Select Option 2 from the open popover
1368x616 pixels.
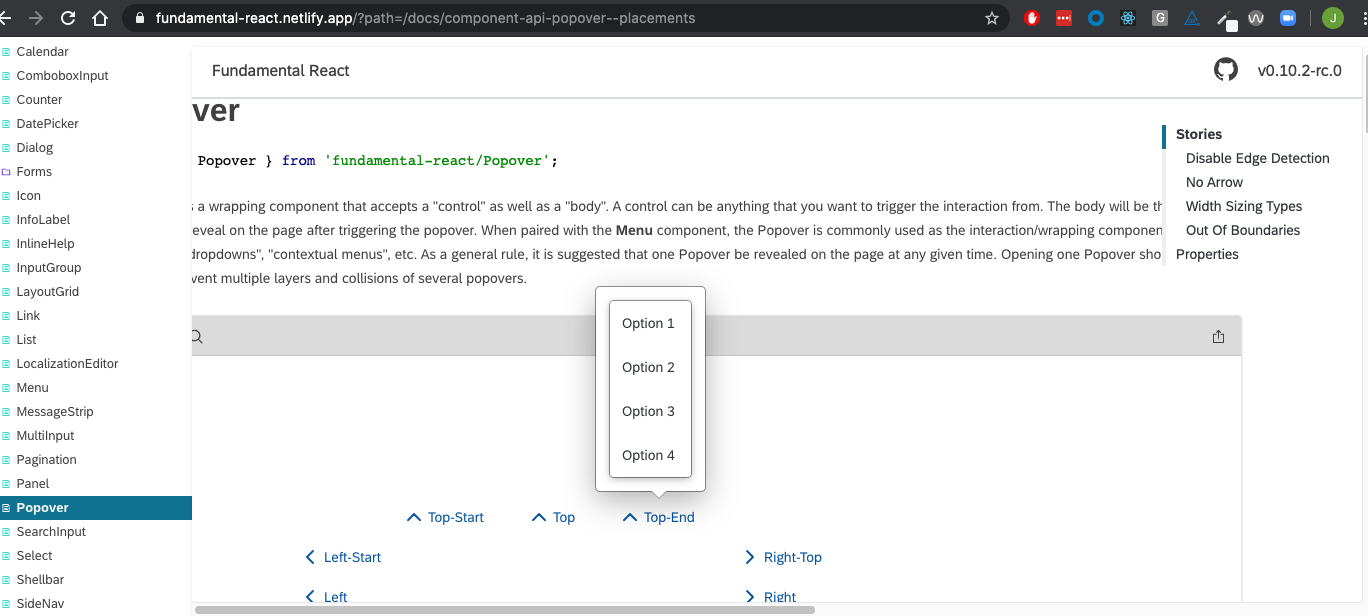point(648,367)
